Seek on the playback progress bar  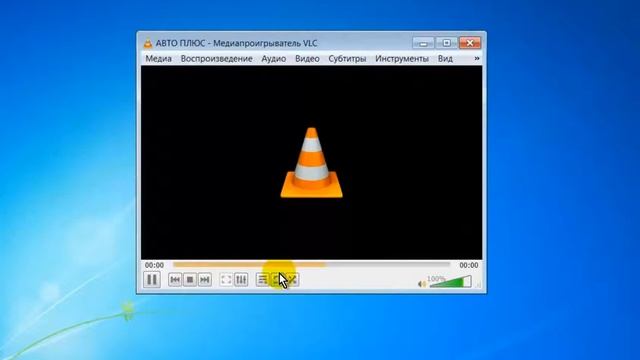[x=311, y=265]
